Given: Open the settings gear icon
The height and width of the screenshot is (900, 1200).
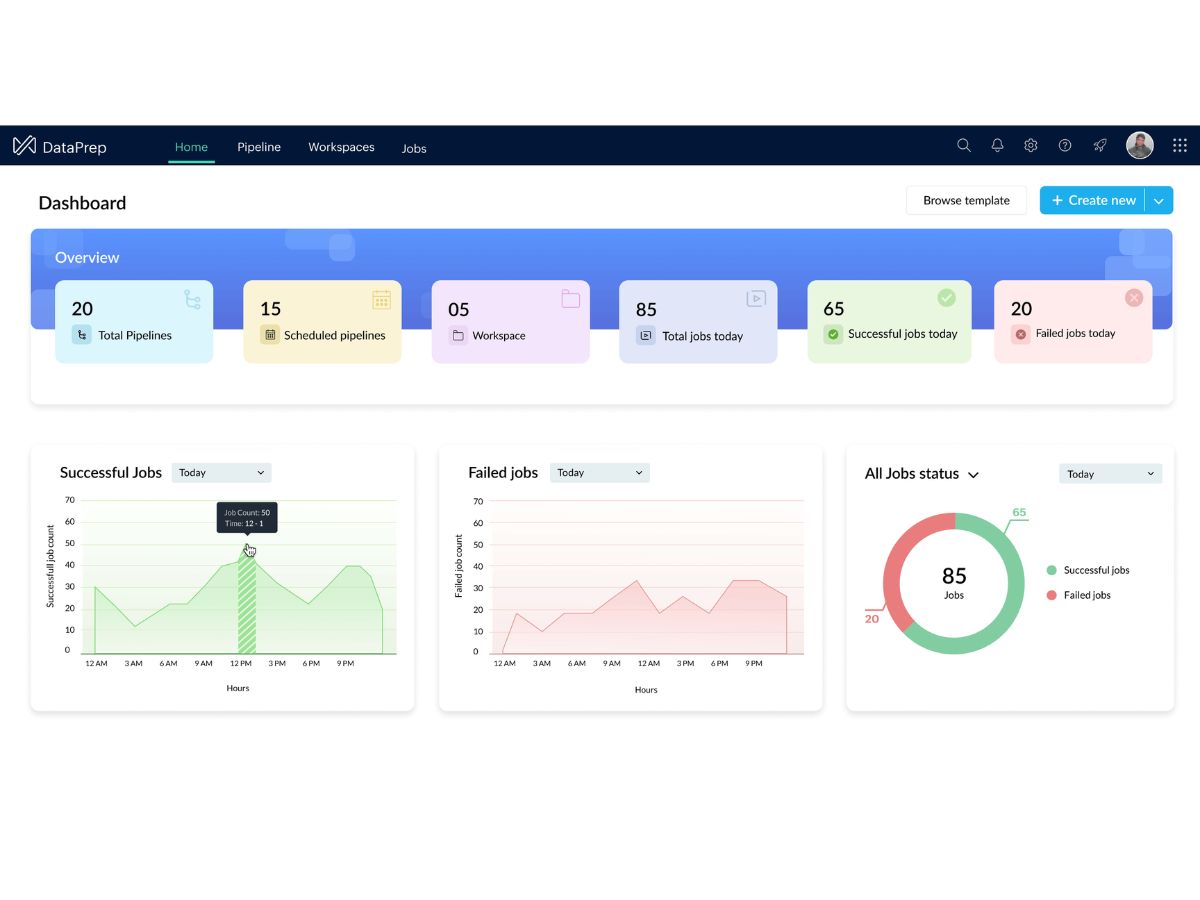Looking at the screenshot, I should (x=1031, y=145).
